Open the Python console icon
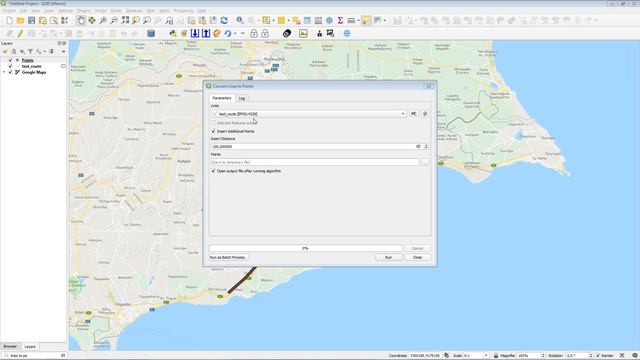Image resolution: width=640 pixels, height=360 pixels. click(173, 33)
